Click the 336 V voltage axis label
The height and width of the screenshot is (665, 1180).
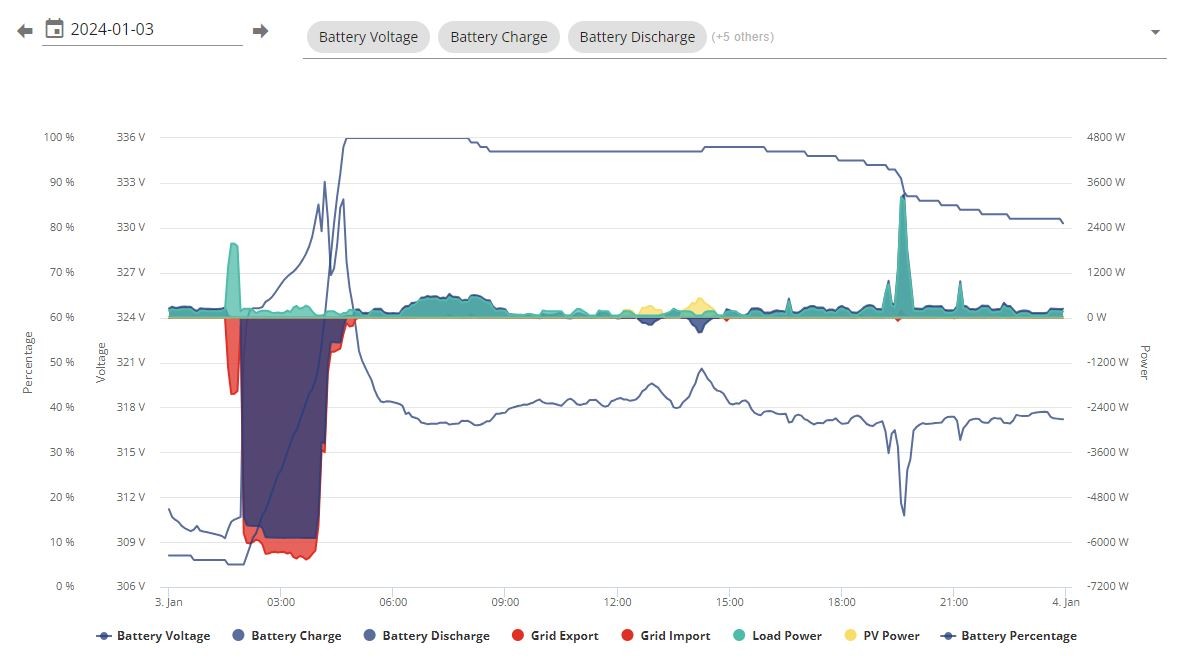pyautogui.click(x=131, y=137)
